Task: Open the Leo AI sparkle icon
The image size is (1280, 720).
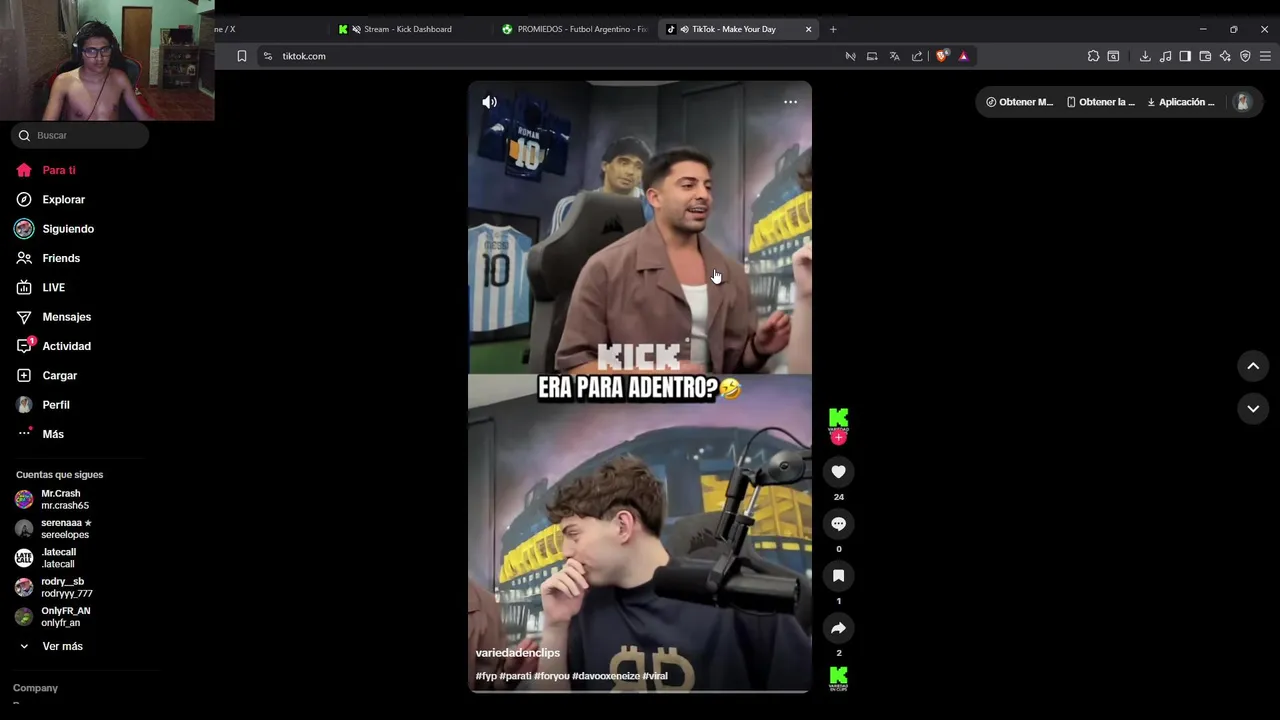Action: pos(1225,56)
